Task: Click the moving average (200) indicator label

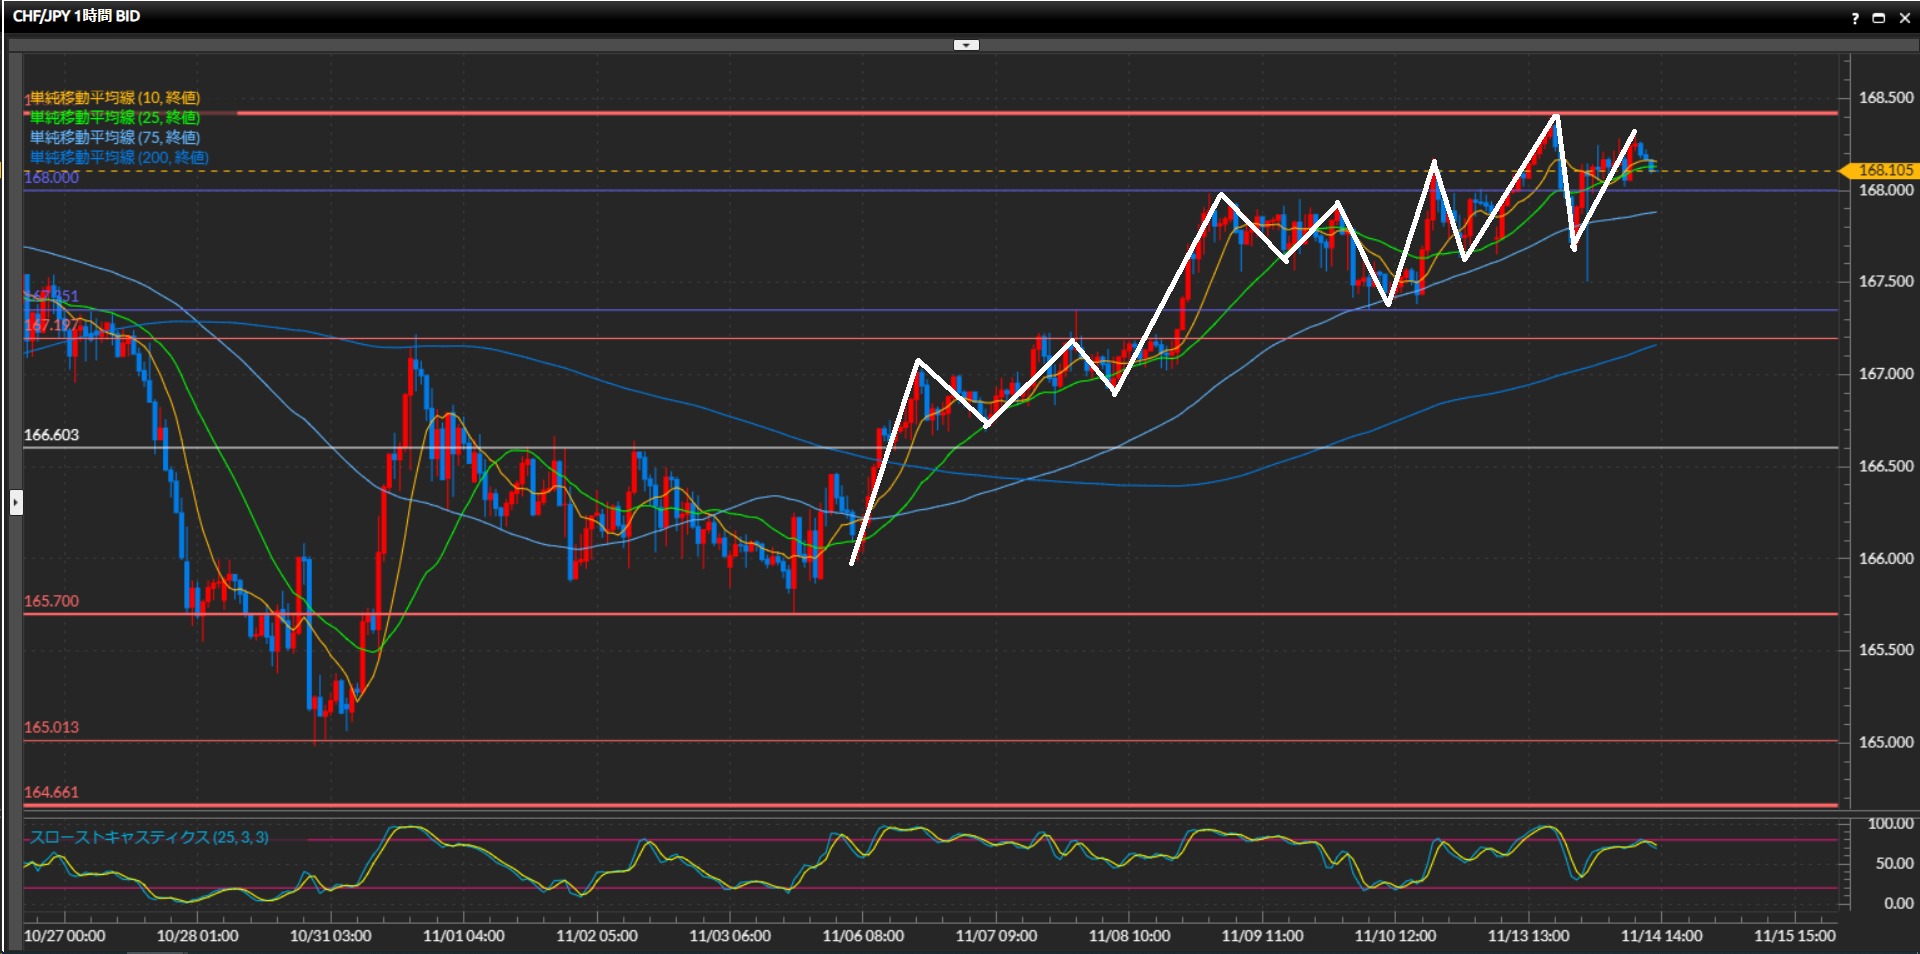Action: 118,158
